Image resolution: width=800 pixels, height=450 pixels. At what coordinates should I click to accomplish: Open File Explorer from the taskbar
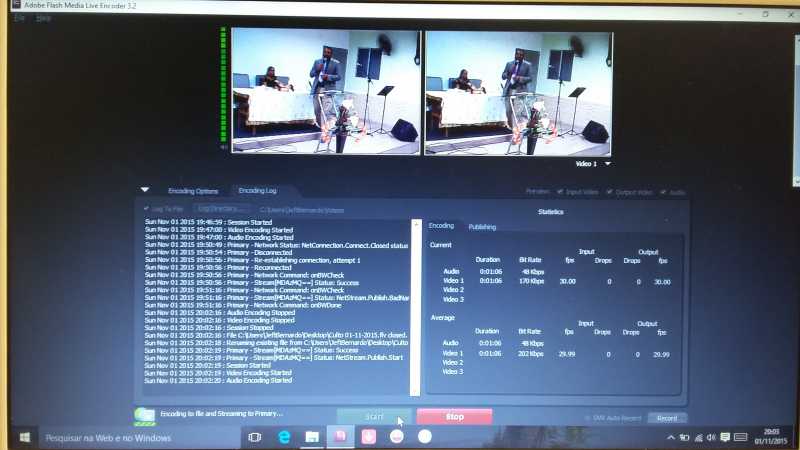[312, 437]
